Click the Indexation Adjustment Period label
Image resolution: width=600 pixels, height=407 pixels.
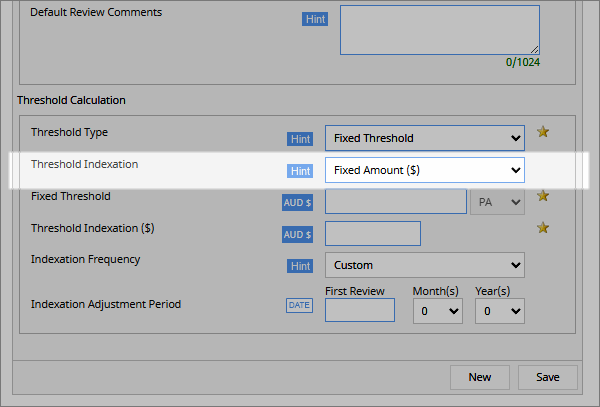pyautogui.click(x=106, y=304)
